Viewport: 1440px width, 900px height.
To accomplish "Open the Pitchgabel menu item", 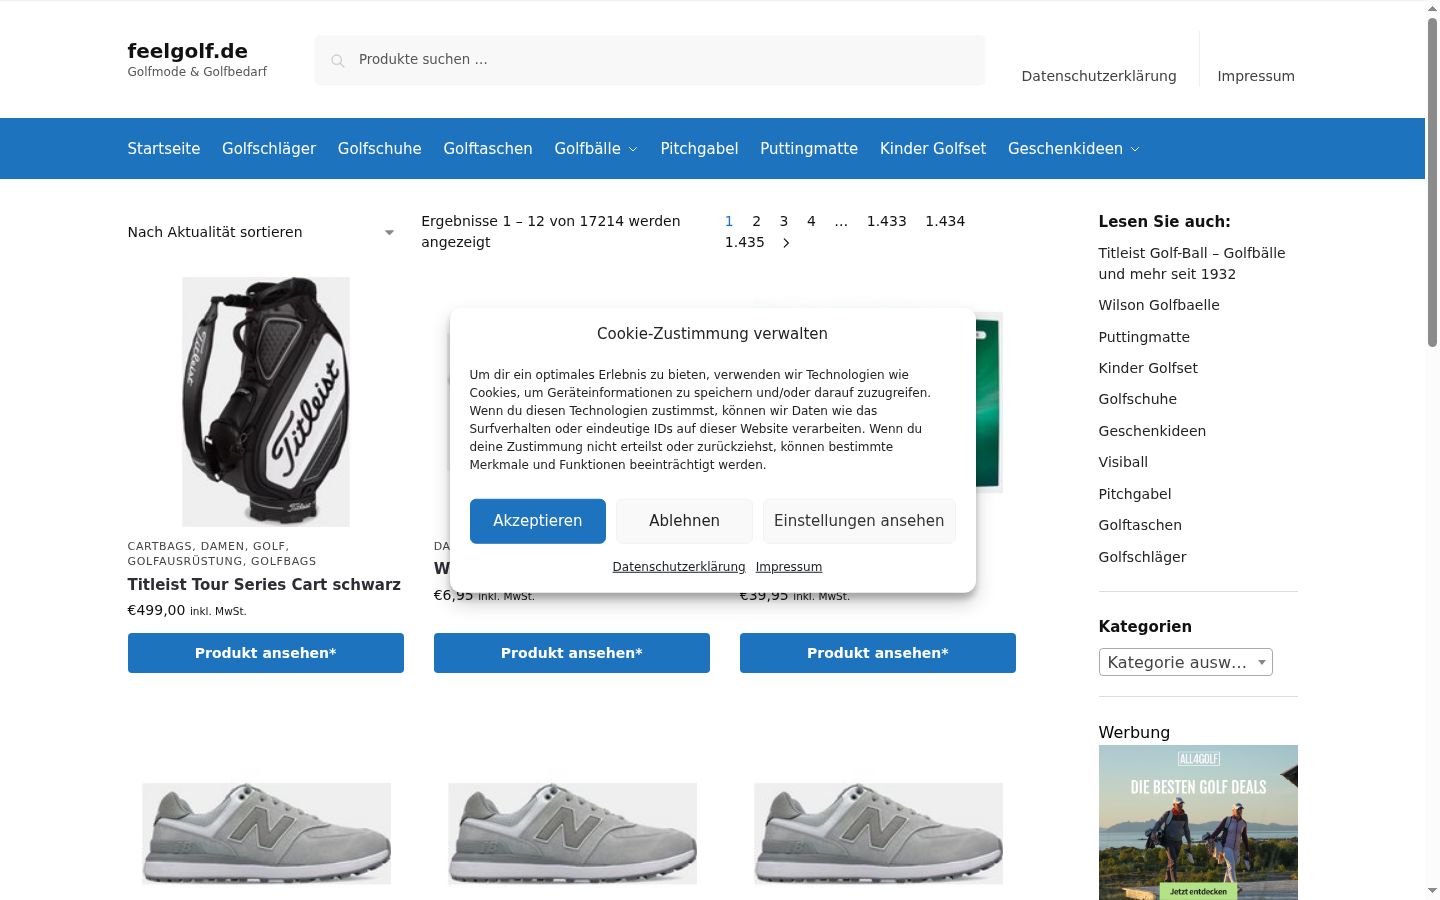I will [699, 149].
